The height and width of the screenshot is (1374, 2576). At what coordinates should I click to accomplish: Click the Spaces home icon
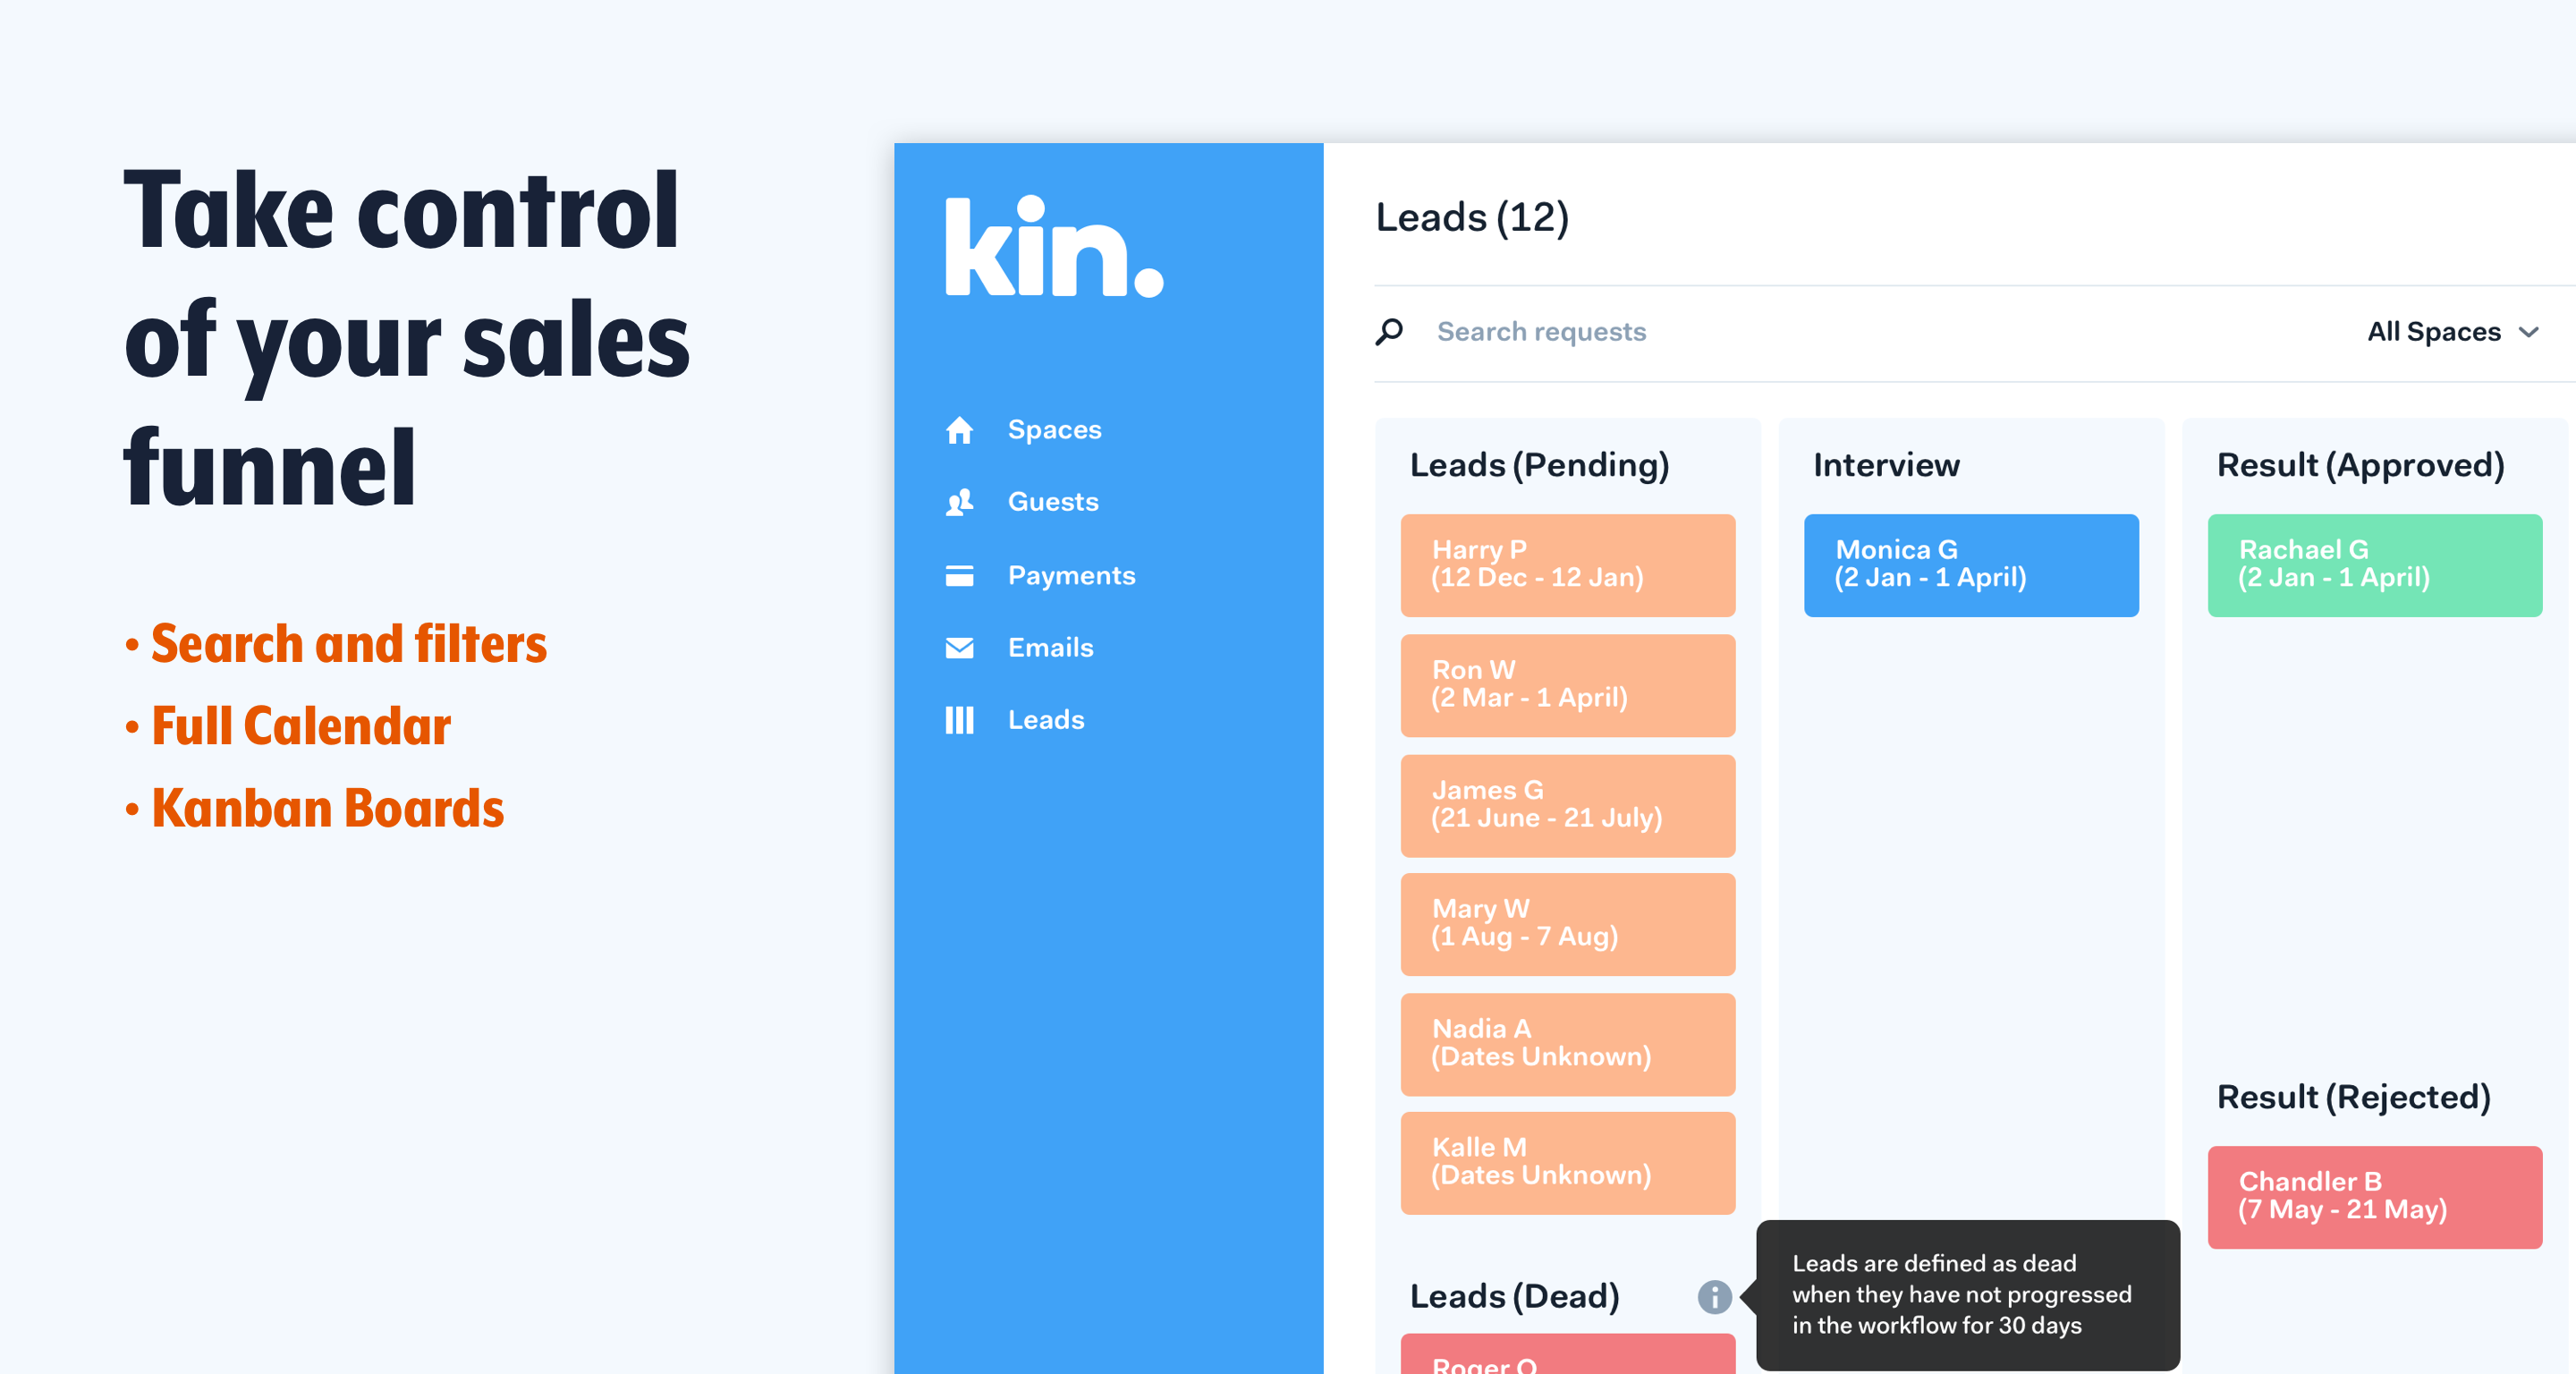959,430
